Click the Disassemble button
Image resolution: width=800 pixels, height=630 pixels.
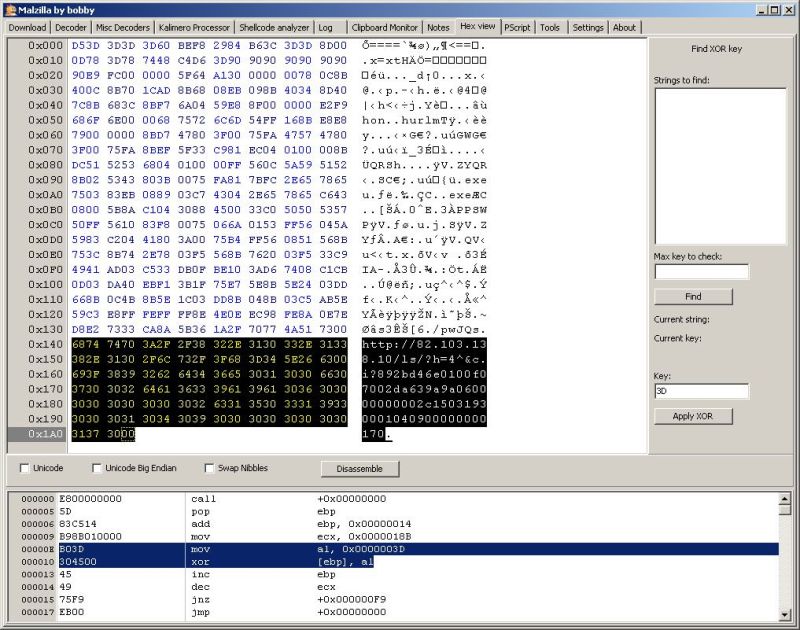coord(358,468)
